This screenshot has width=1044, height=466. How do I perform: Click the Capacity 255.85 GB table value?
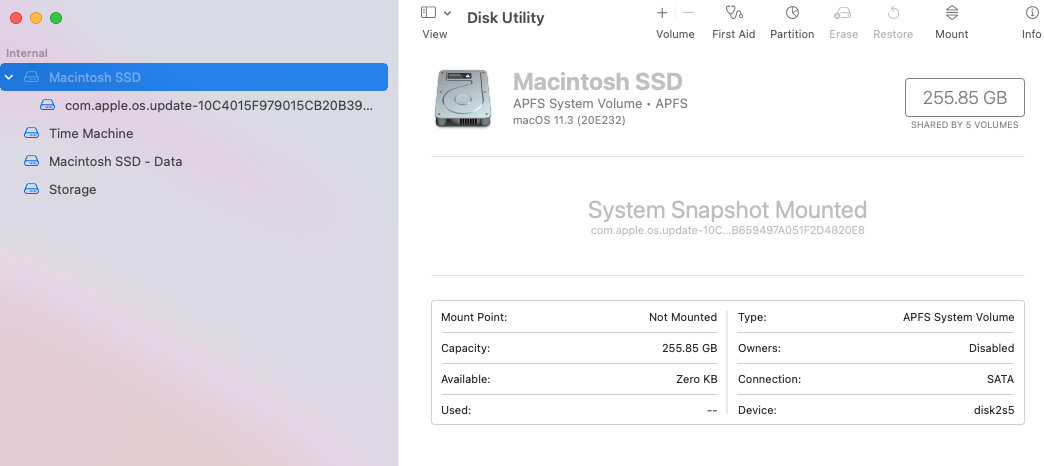689,348
